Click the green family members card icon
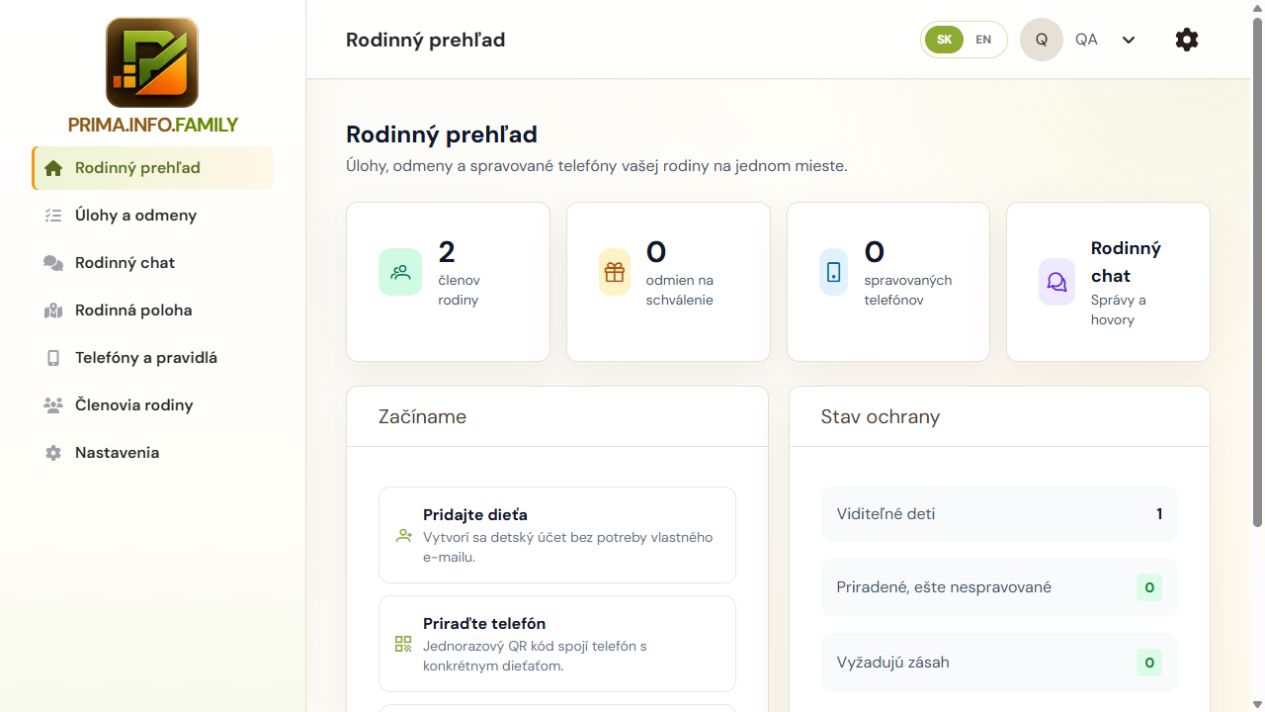 400,272
